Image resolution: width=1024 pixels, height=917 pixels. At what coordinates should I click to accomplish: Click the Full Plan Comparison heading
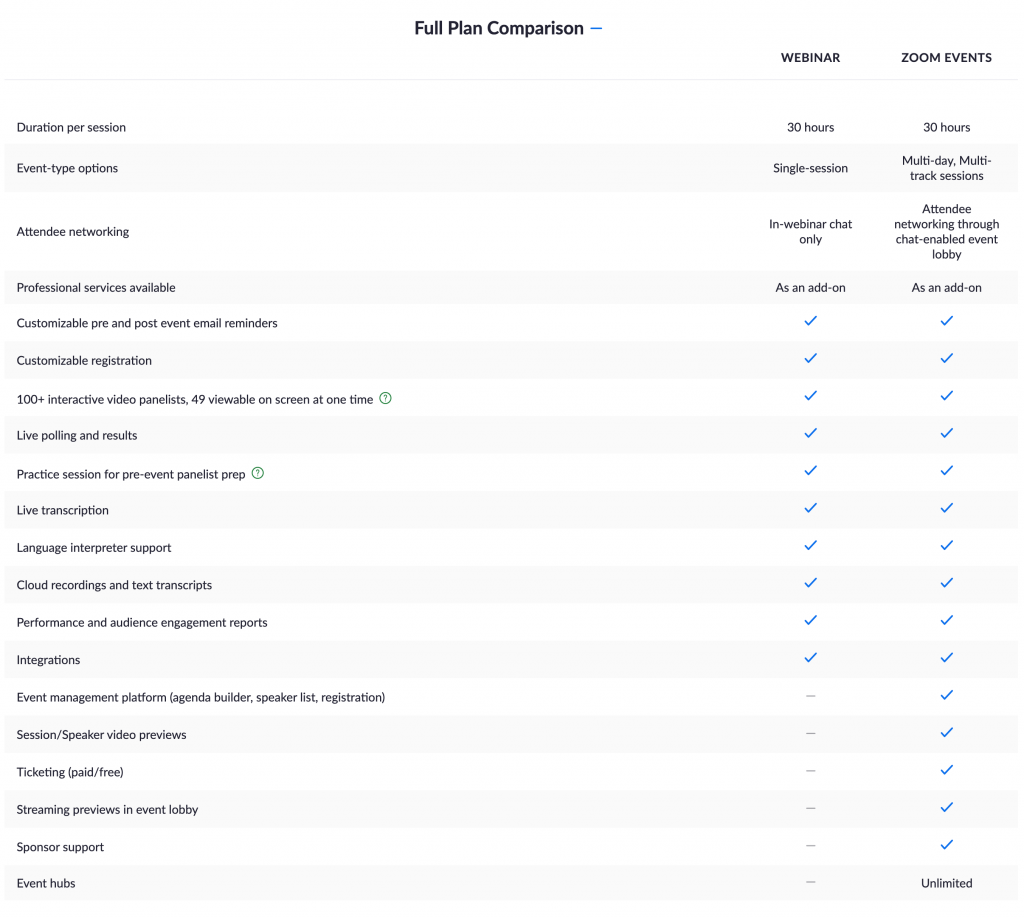499,29
